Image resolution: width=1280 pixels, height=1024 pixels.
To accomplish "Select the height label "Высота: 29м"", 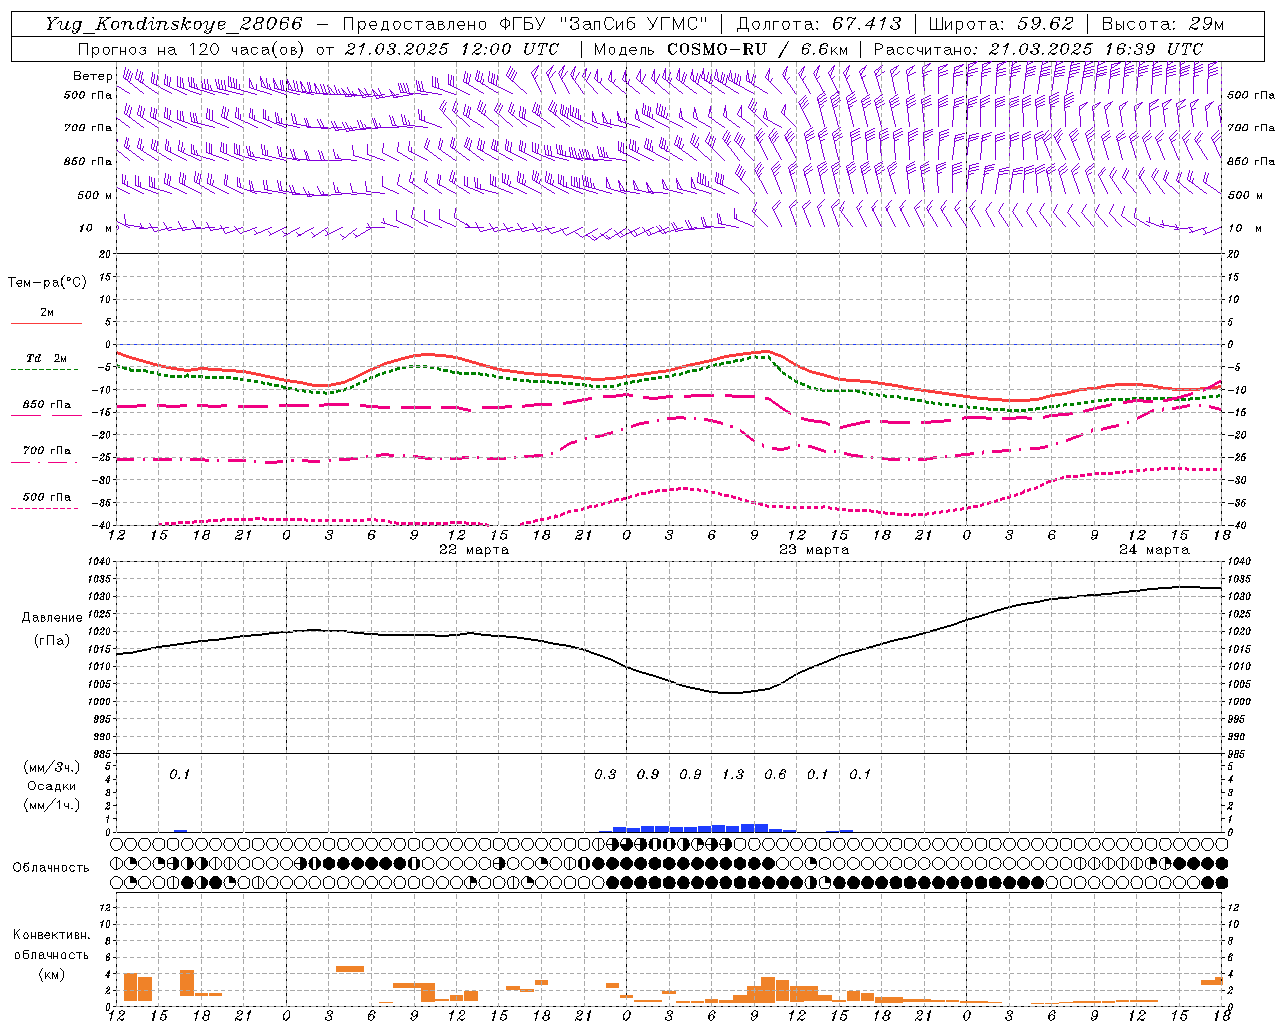I will [x=1164, y=24].
